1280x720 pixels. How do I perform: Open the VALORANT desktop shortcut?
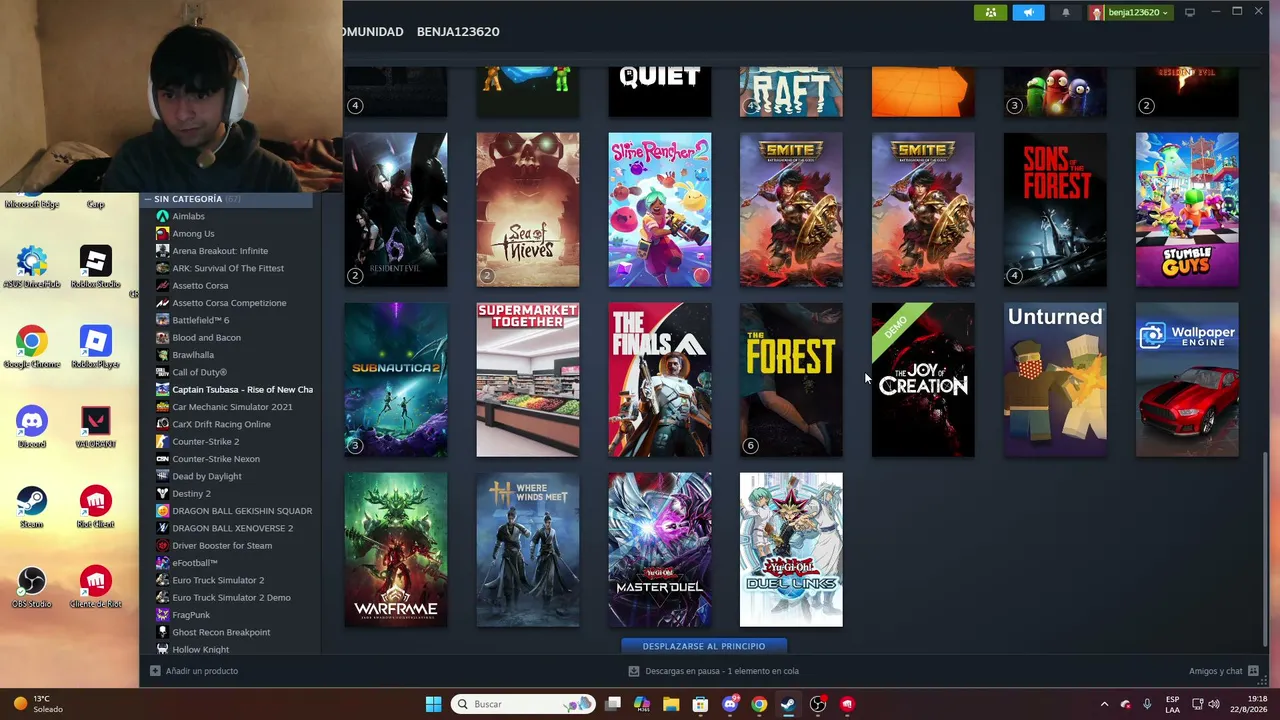[x=95, y=426]
